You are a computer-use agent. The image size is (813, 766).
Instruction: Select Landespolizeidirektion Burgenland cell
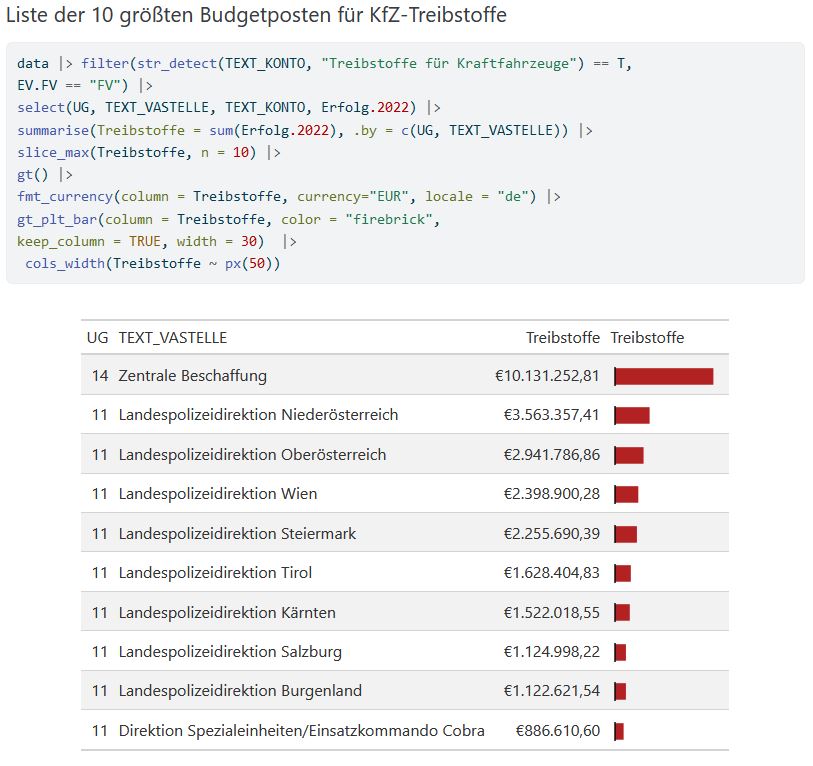pyautogui.click(x=240, y=691)
